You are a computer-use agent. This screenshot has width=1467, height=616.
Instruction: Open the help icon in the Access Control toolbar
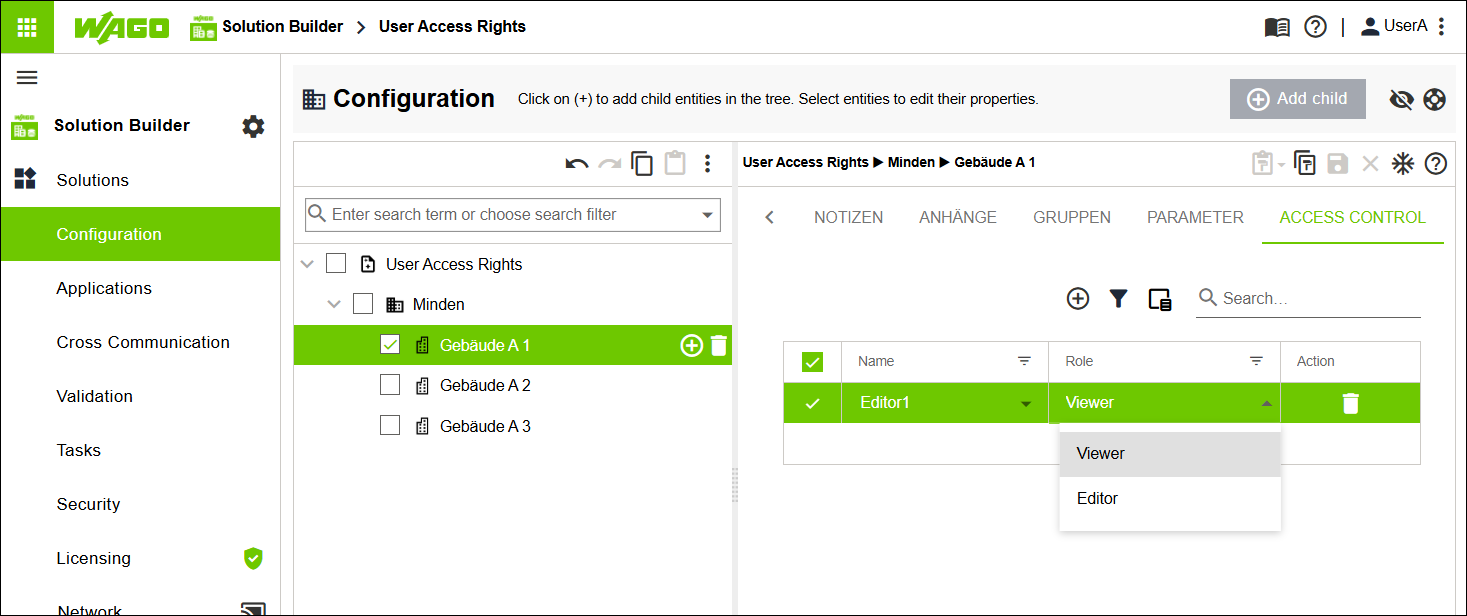pyautogui.click(x=1436, y=162)
